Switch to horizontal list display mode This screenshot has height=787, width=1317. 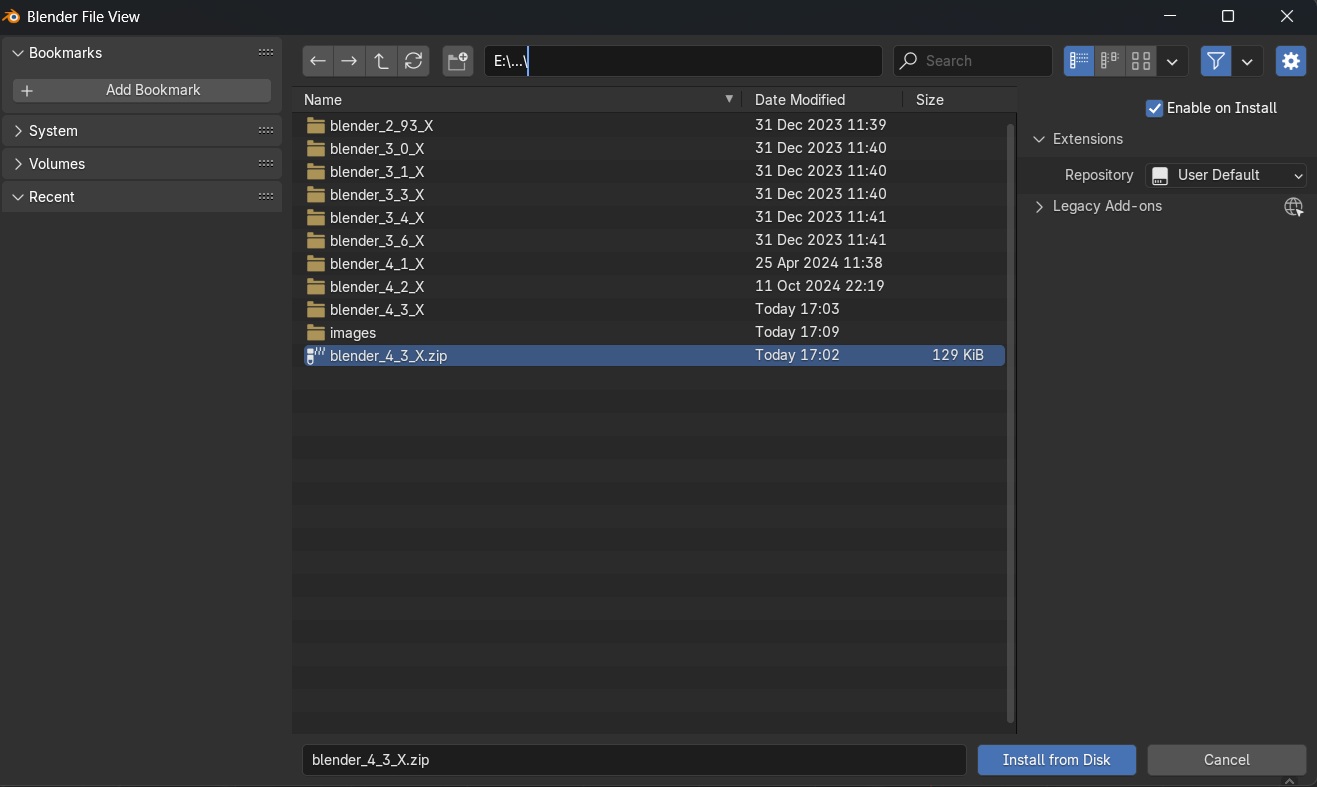(x=1110, y=61)
